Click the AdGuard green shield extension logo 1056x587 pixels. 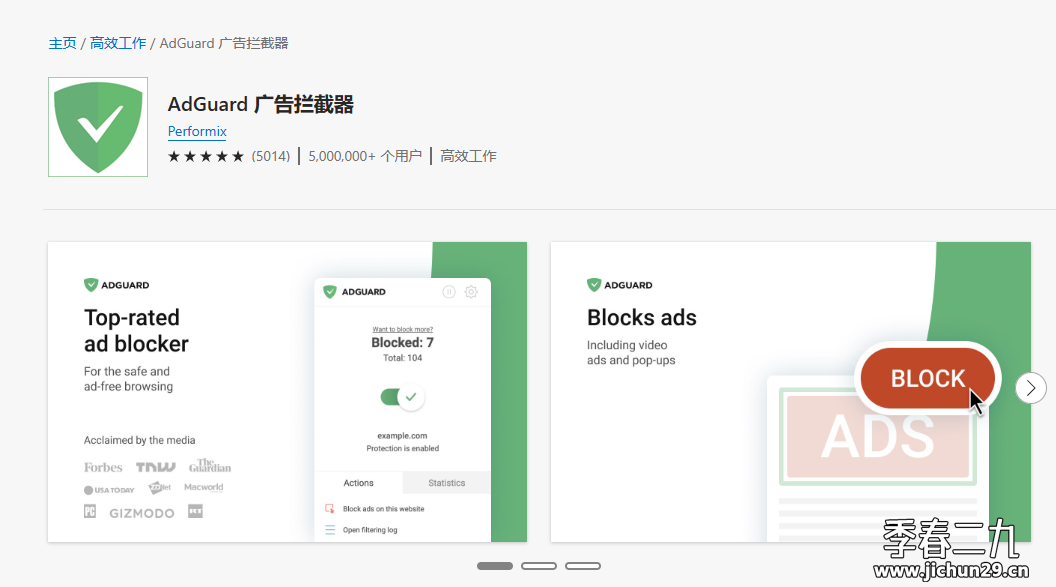(98, 127)
